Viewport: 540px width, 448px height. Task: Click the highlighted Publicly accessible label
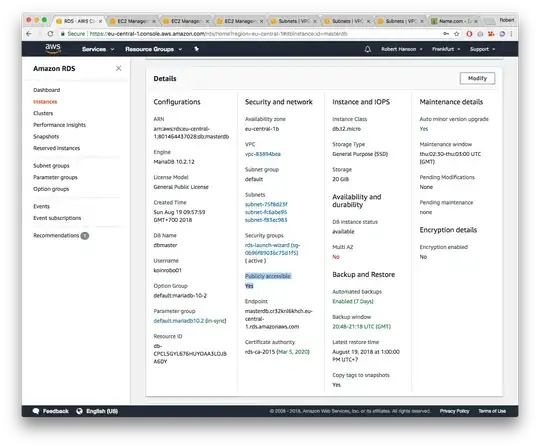pos(268,276)
